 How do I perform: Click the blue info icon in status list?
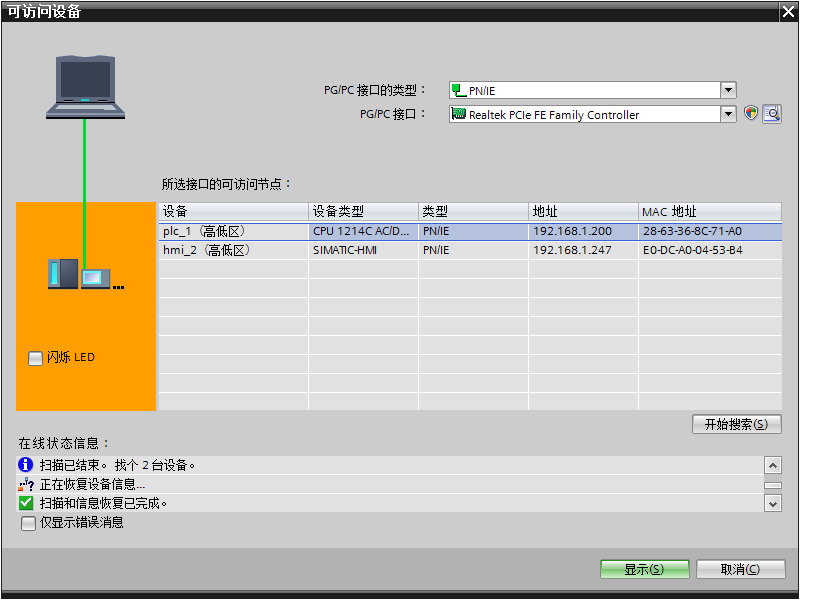25,464
